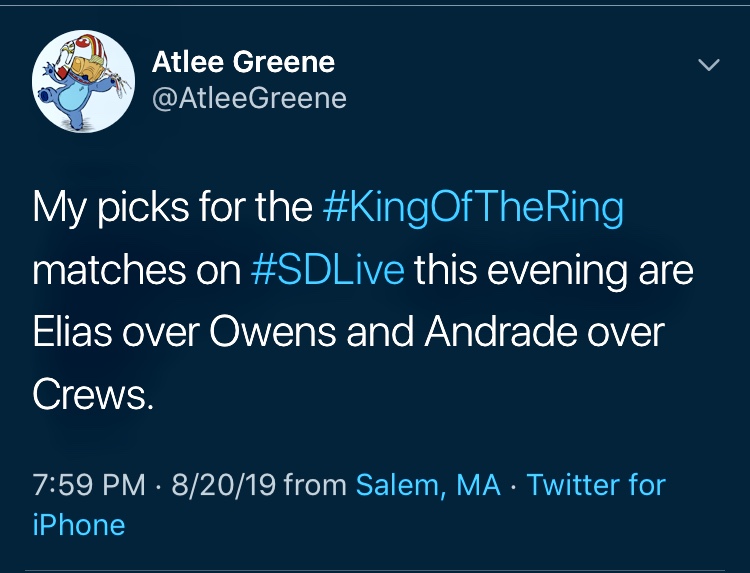Expand the tweet options chevron
Screen dimensions: 750x573
coord(708,65)
